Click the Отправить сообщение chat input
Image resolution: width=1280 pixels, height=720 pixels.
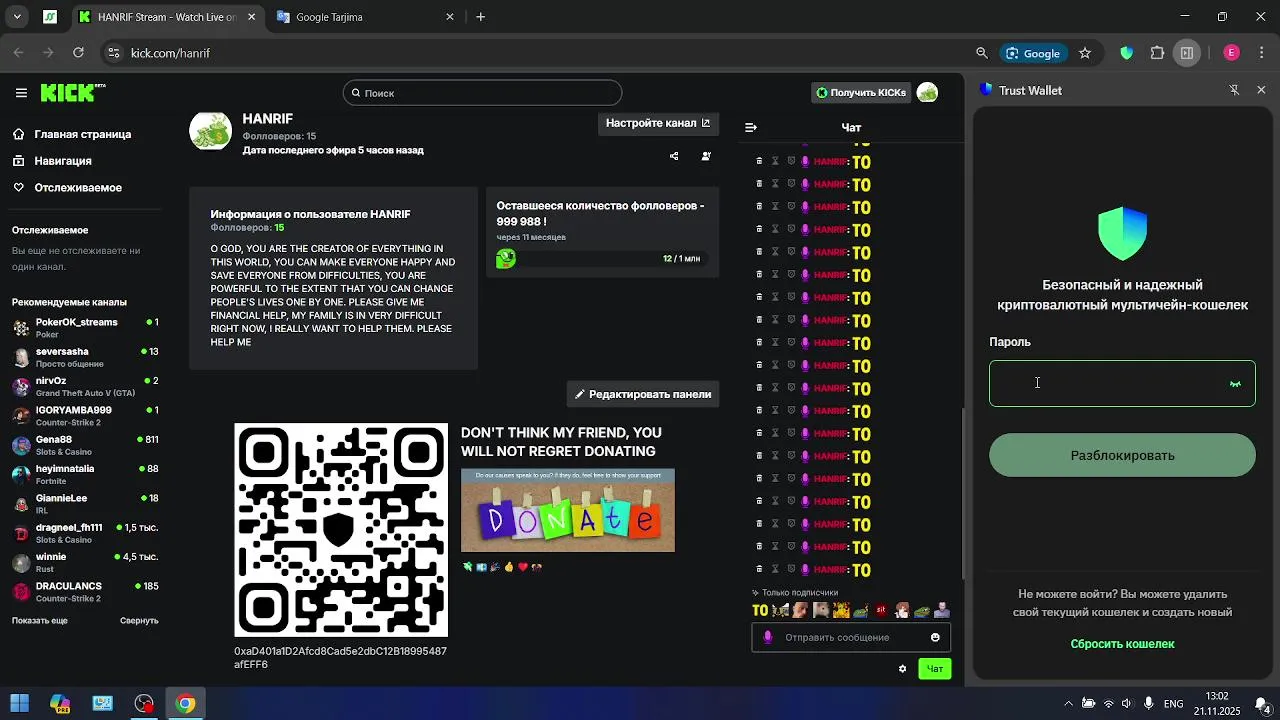click(x=851, y=637)
